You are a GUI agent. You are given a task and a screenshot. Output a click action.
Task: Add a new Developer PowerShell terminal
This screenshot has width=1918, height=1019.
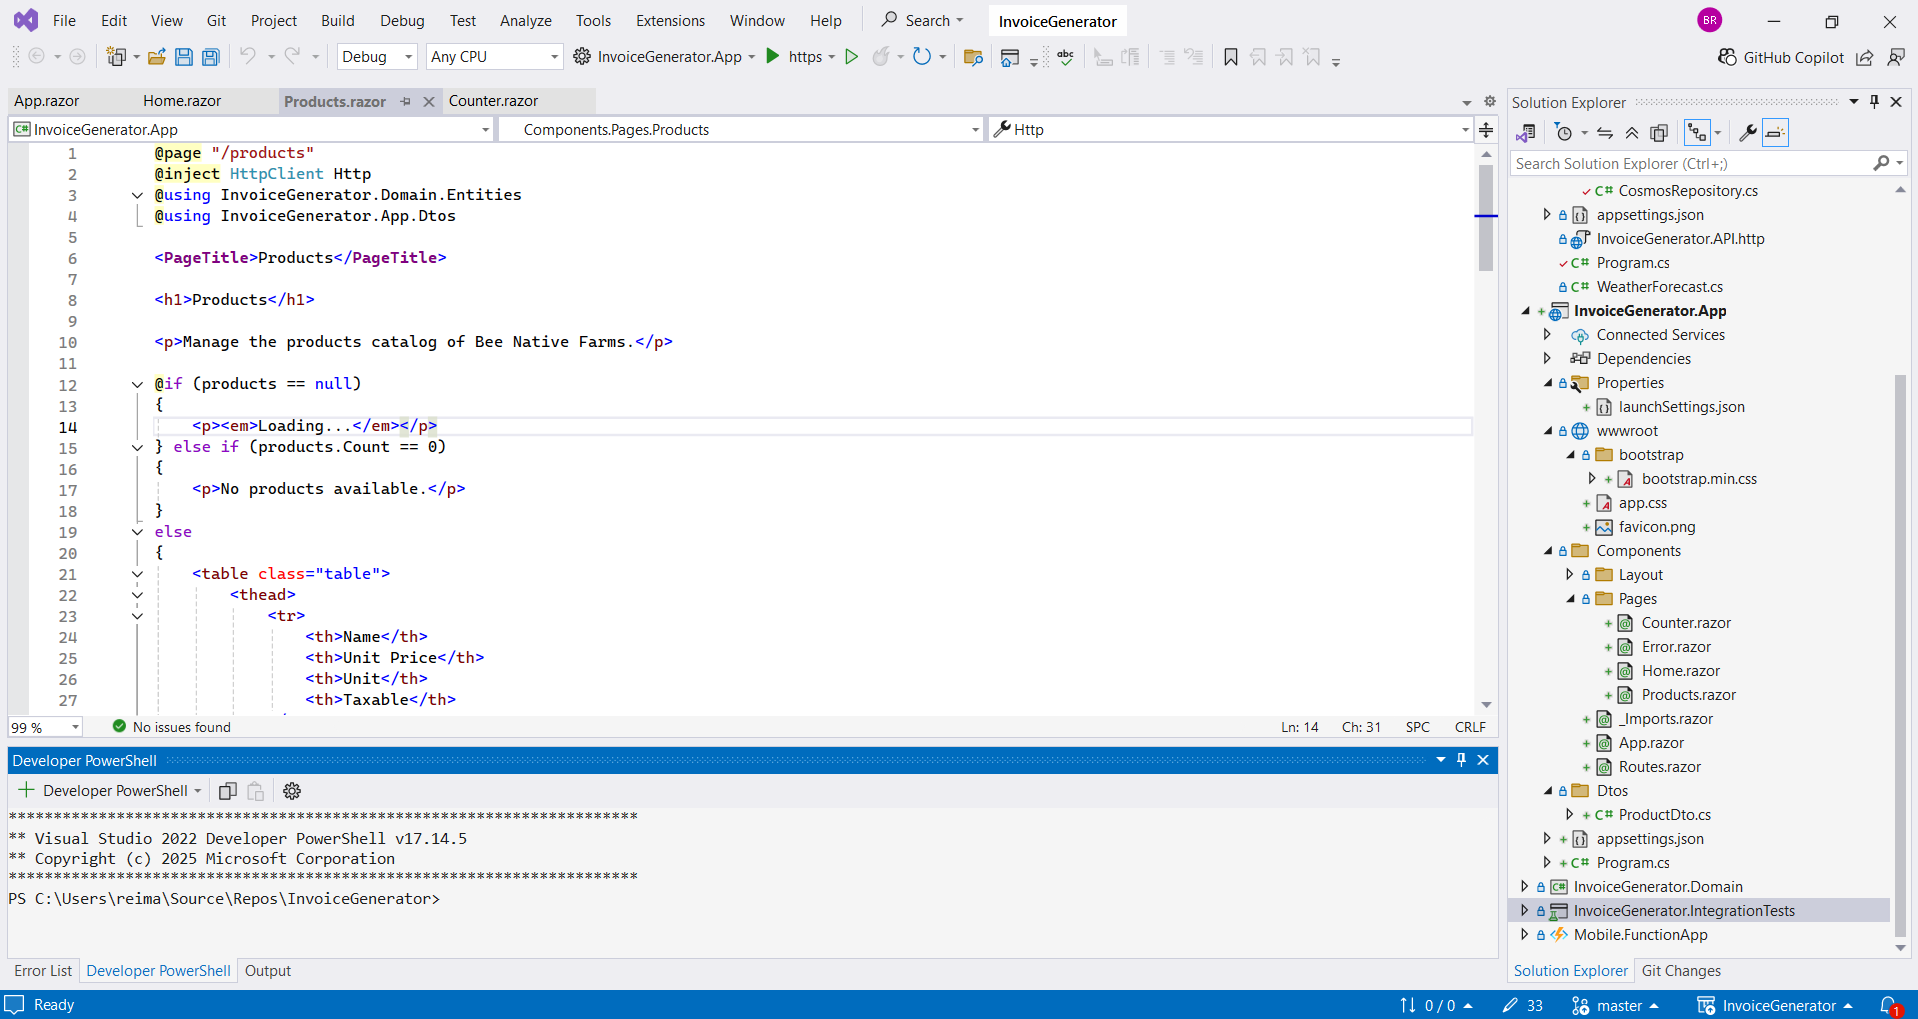[x=25, y=790]
